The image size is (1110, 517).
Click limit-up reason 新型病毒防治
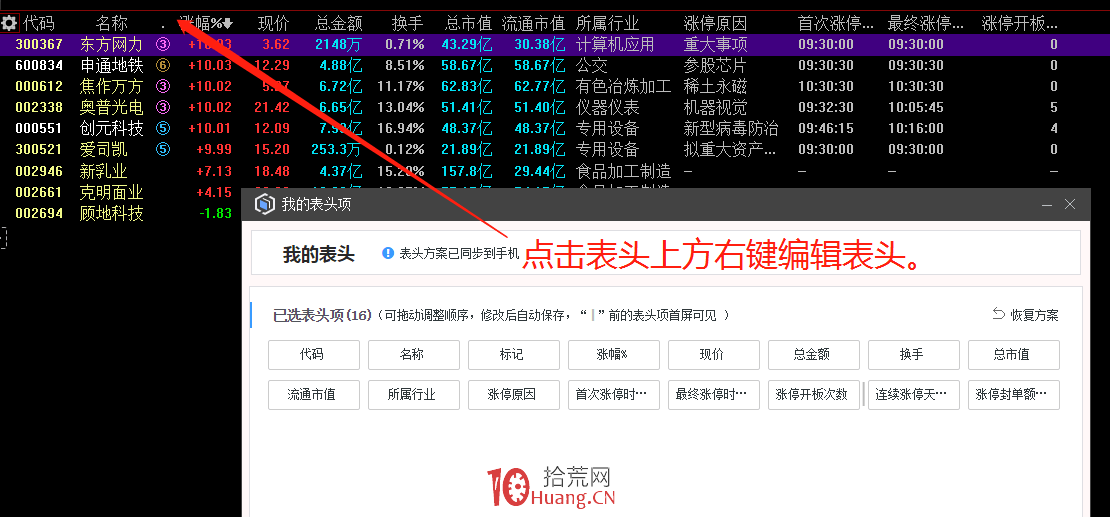(x=731, y=129)
